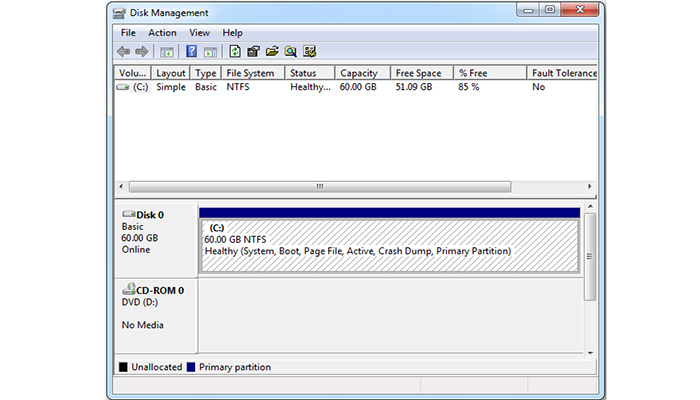Open the File menu
Screen dimensions: 700x400
(128, 33)
